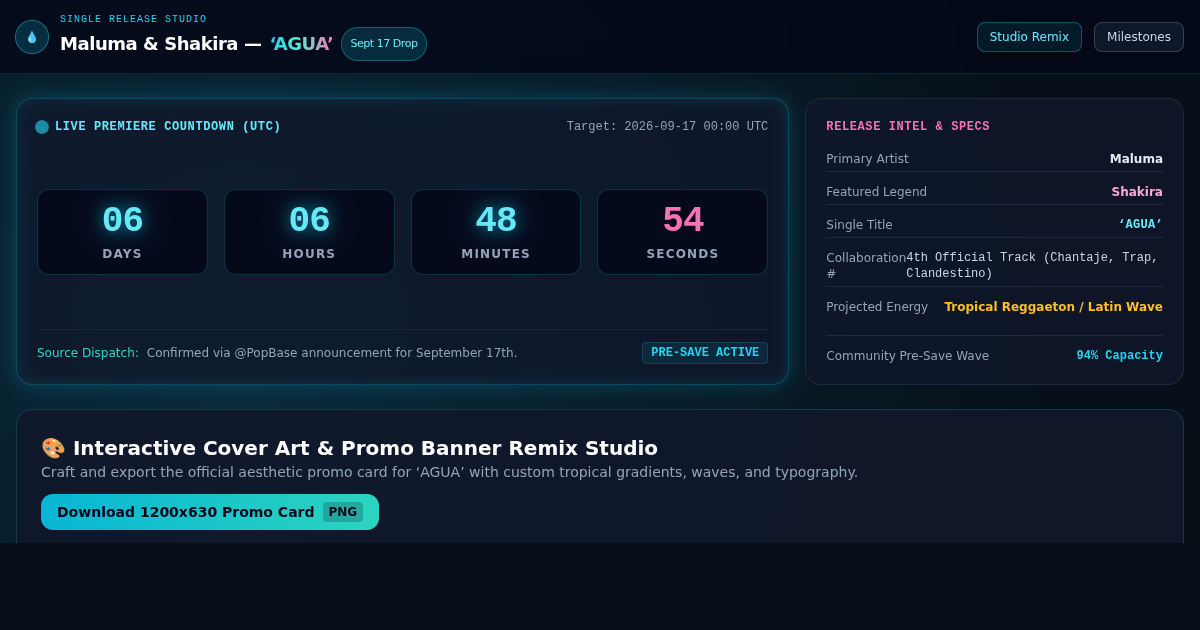The height and width of the screenshot is (630, 1200).
Task: Click the PRE-SAVE ACTIVE badge
Action: (x=705, y=353)
